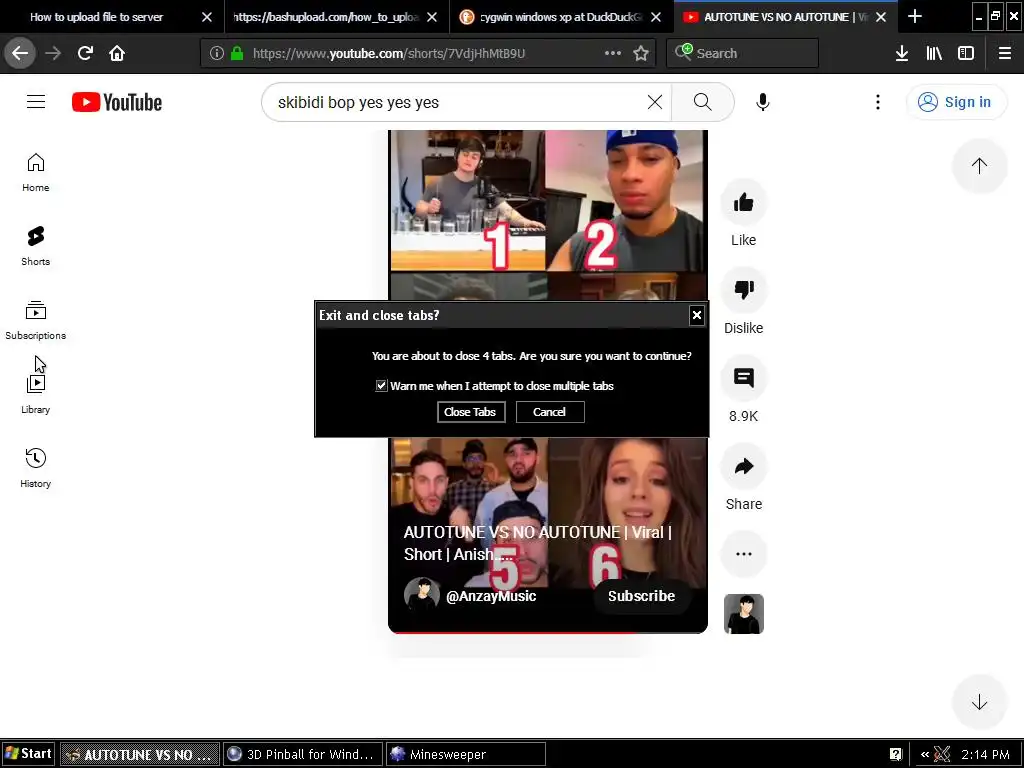The width and height of the screenshot is (1024, 768).
Task: Open Library in YouTube sidebar
Action: 35,394
